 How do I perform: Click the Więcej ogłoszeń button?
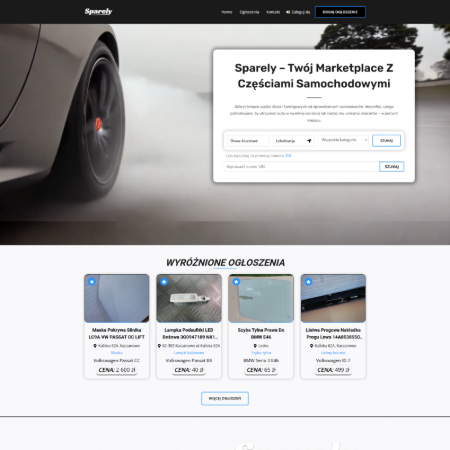click(225, 398)
